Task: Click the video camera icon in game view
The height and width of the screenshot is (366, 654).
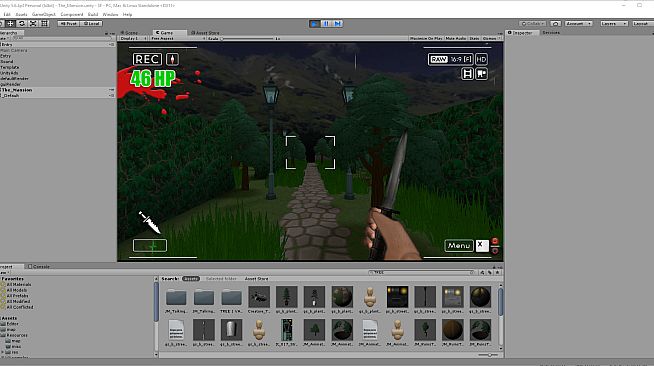Action: pos(481,74)
